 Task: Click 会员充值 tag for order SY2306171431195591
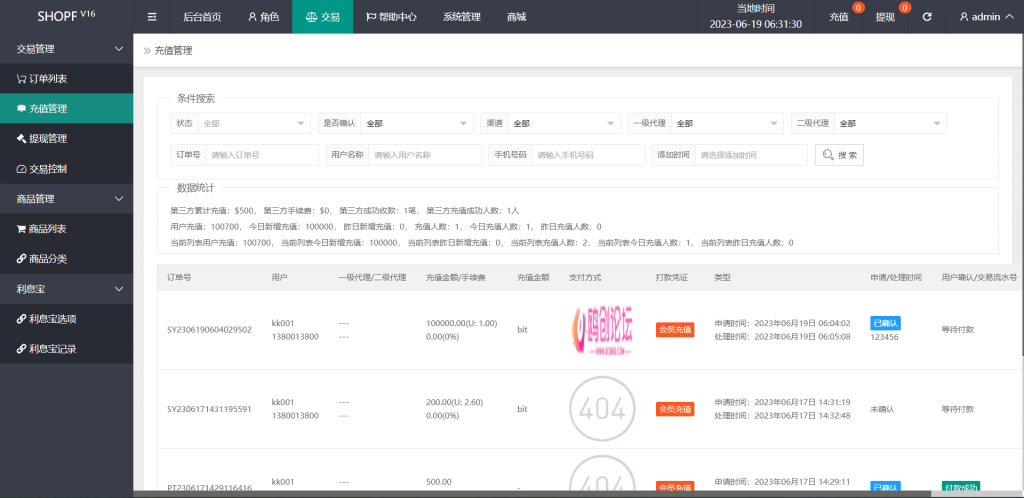tap(675, 409)
